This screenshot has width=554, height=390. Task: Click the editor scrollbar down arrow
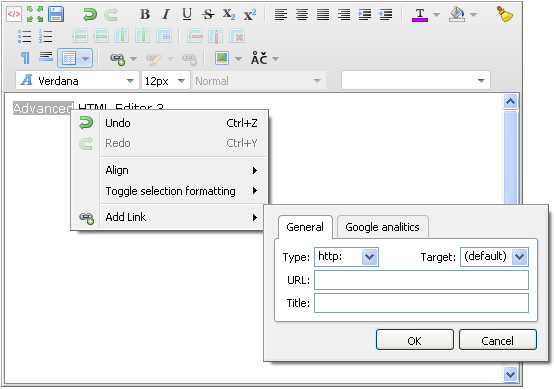510,374
